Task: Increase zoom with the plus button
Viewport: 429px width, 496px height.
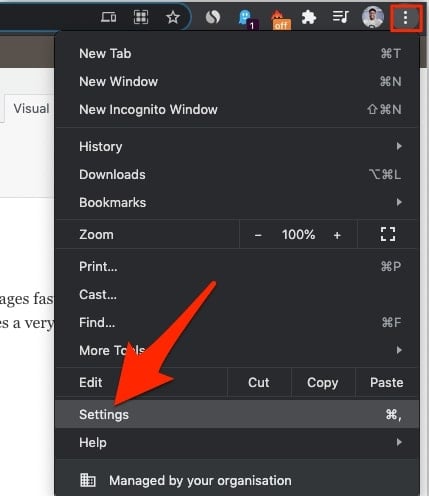Action: point(337,235)
